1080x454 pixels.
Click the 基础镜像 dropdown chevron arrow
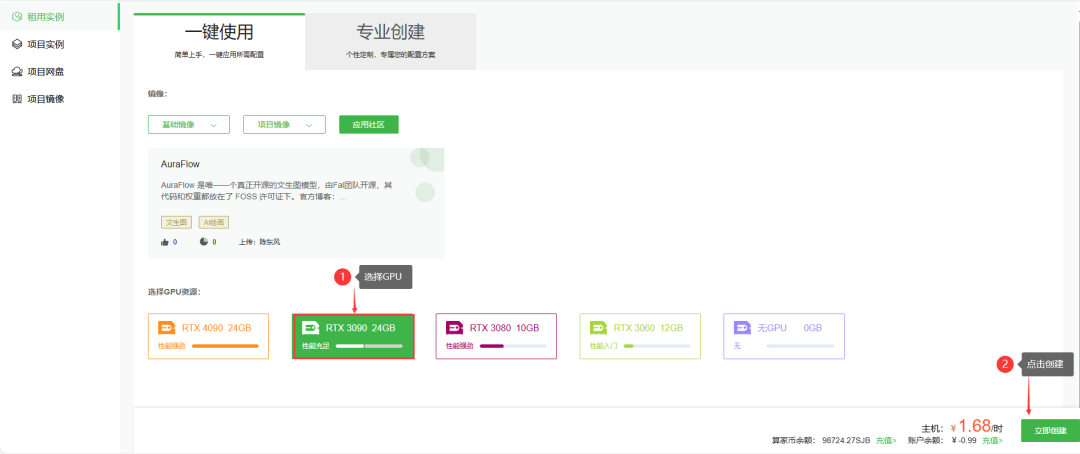(x=214, y=125)
